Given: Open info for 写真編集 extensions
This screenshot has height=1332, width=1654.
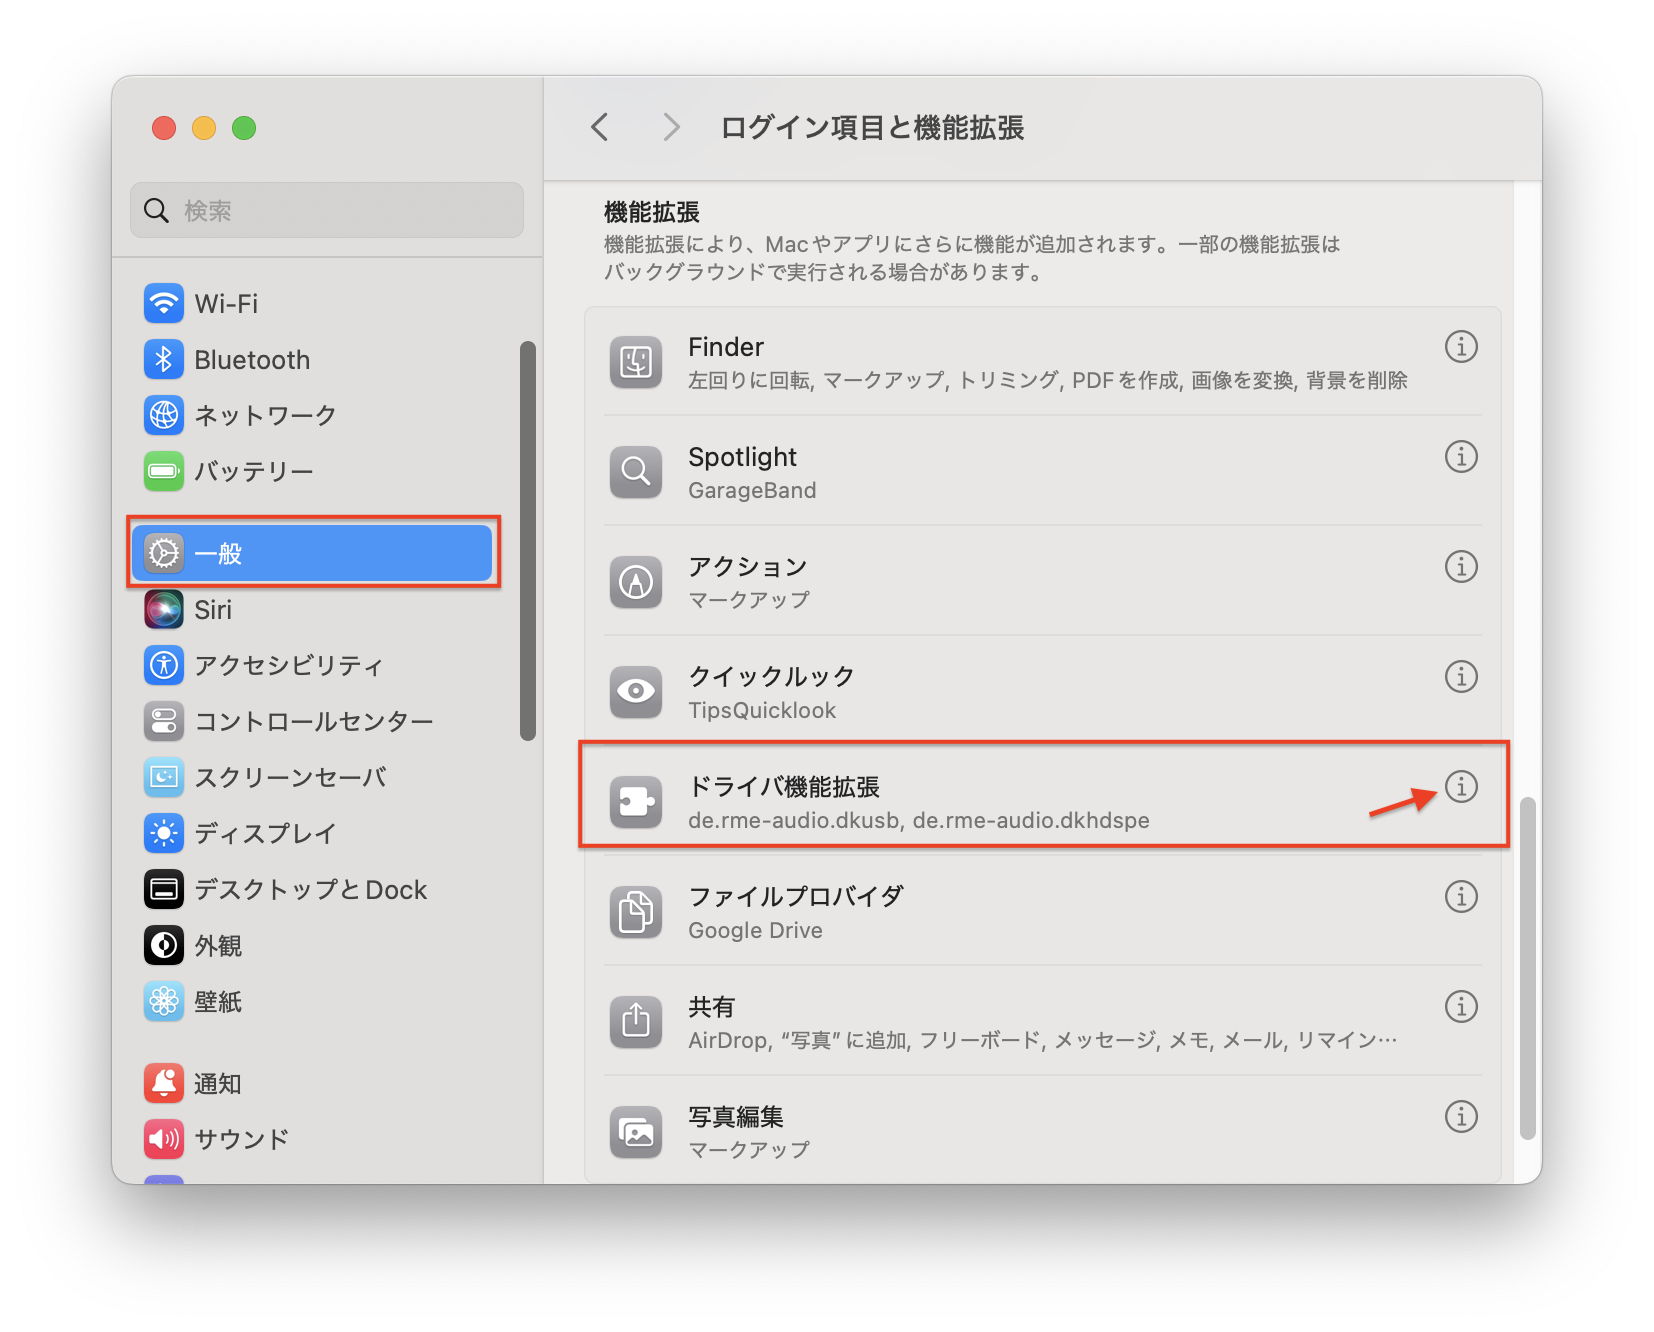Looking at the screenshot, I should tap(1461, 1117).
